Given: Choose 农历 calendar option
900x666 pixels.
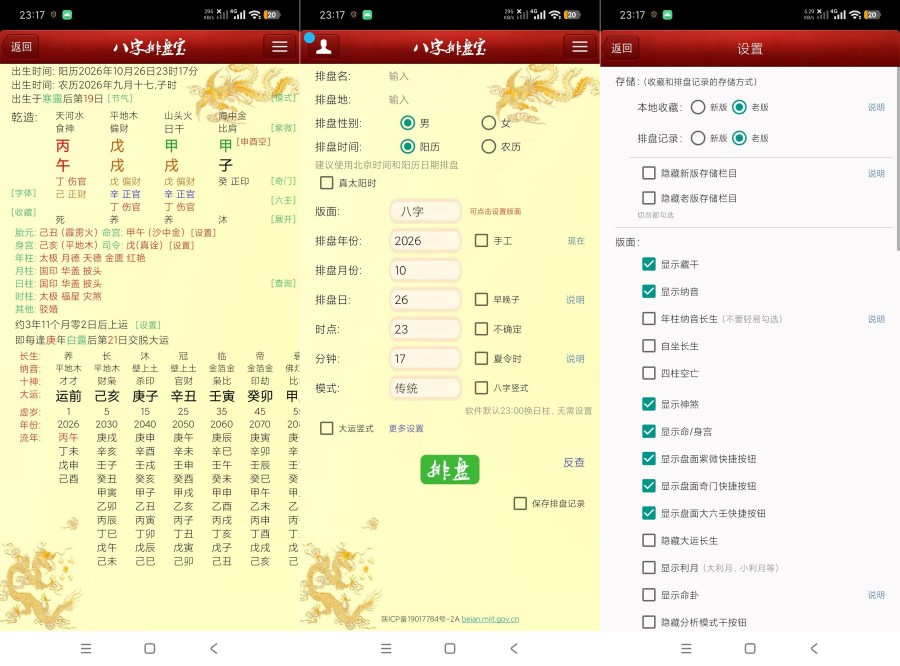Looking at the screenshot, I should (x=488, y=146).
